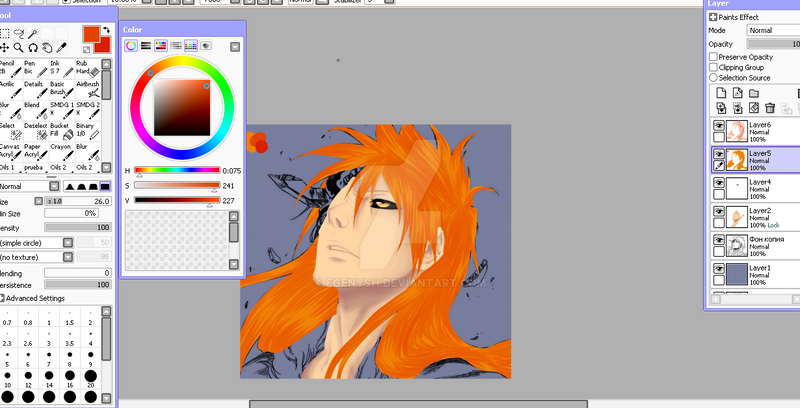Open the brush size multiplier dropdown
The width and height of the screenshot is (800, 408).
click(38, 201)
